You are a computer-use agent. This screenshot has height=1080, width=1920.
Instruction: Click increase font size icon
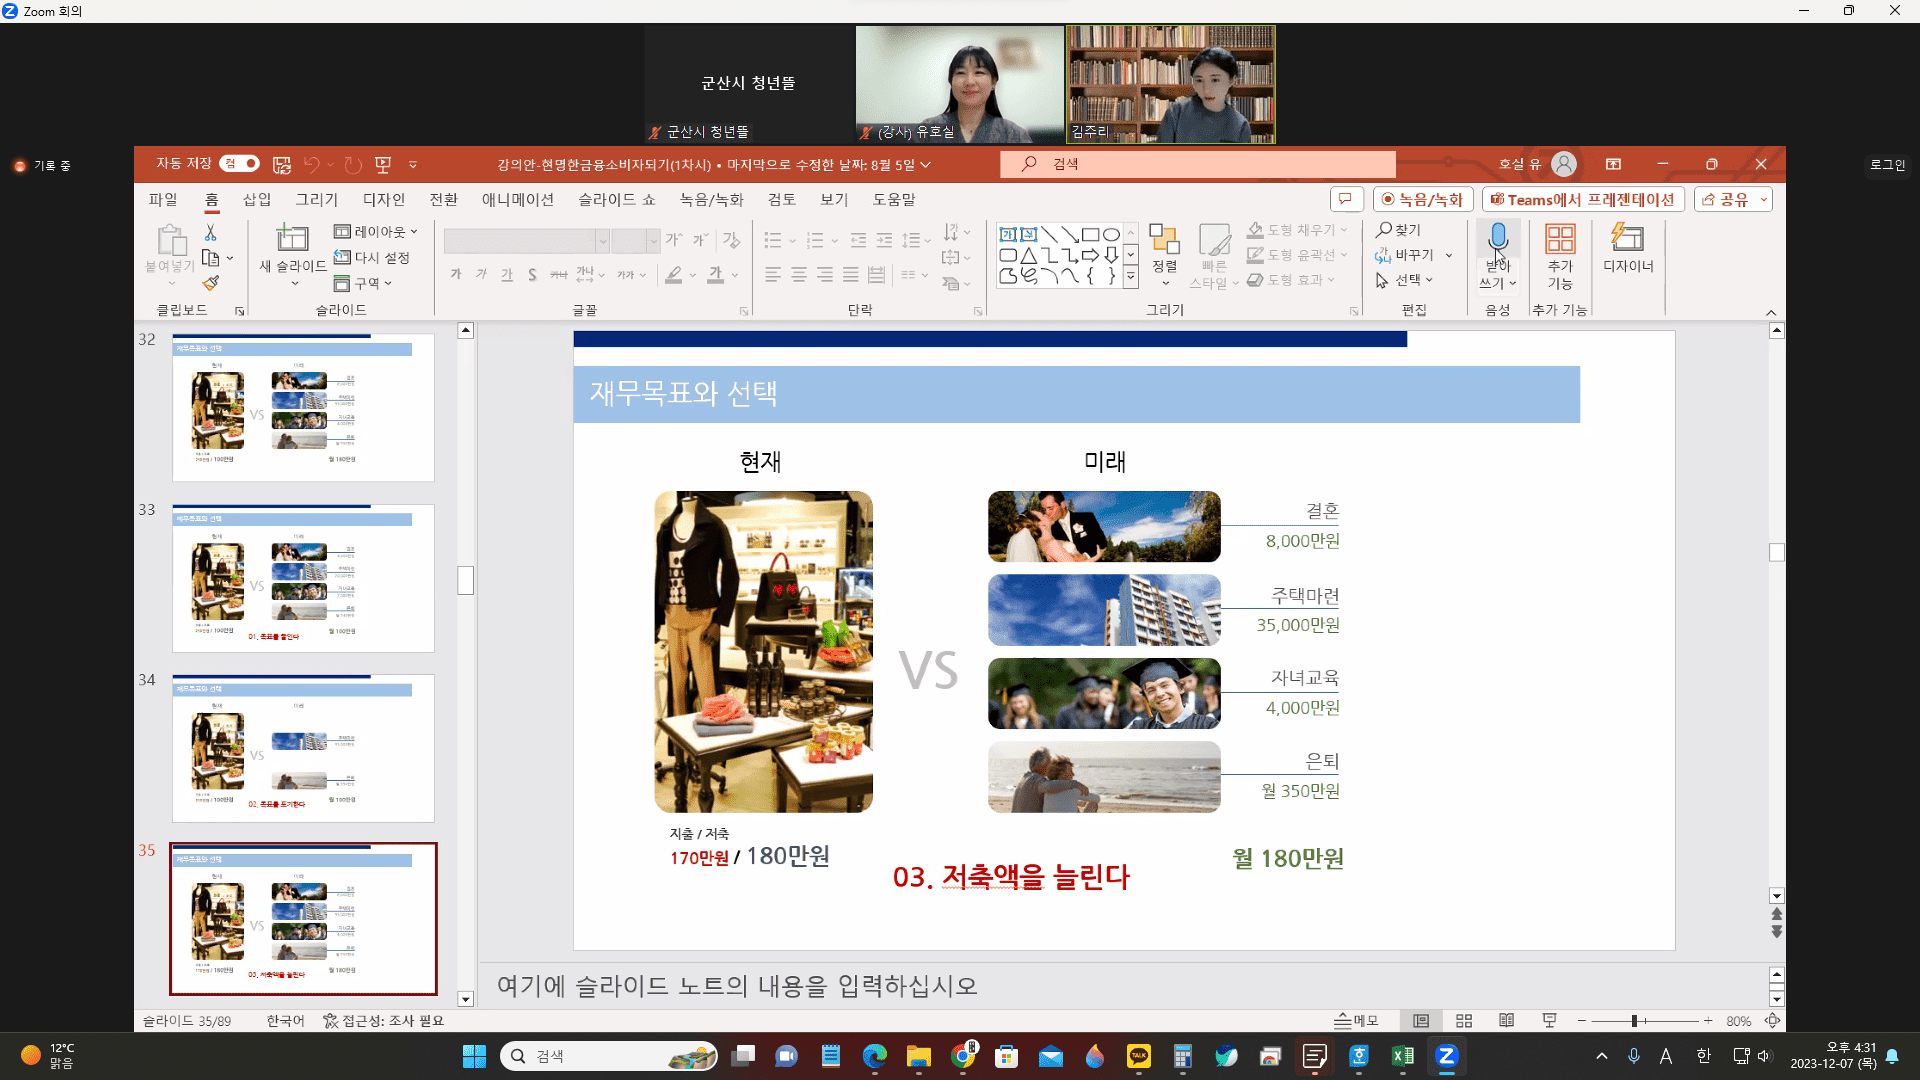click(674, 240)
